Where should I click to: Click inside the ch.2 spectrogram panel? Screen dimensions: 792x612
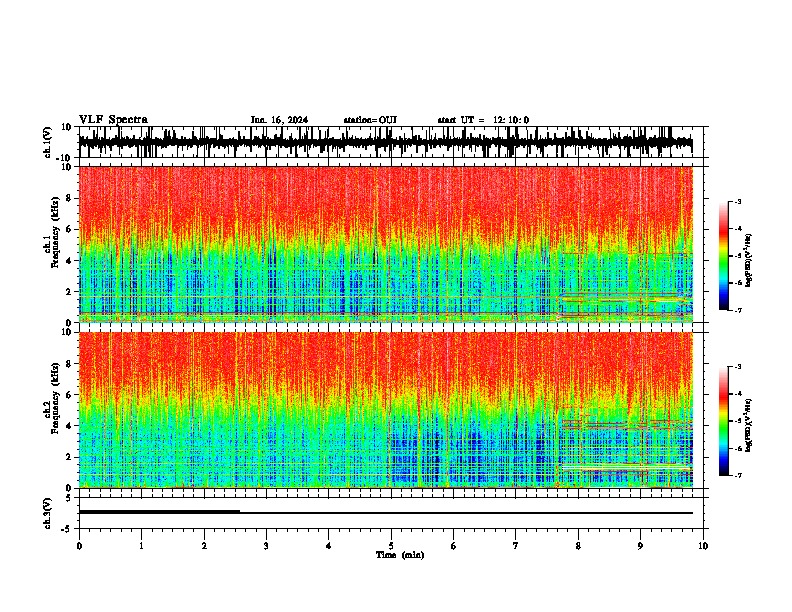[385, 410]
